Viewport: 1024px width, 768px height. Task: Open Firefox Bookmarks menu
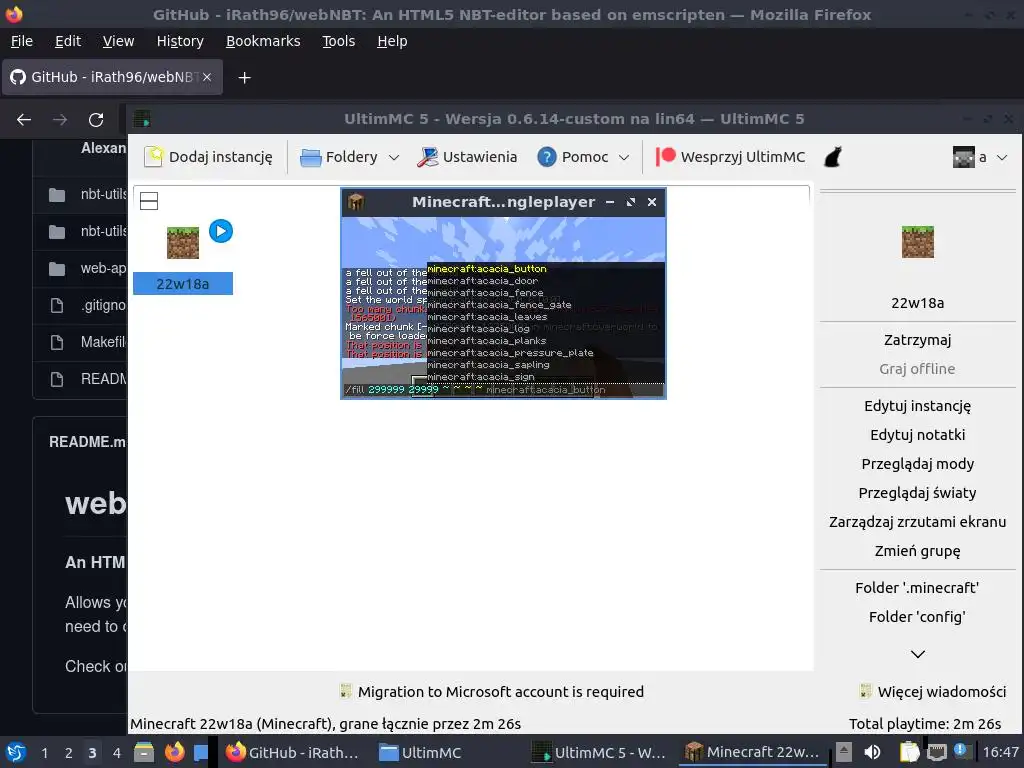coord(263,41)
